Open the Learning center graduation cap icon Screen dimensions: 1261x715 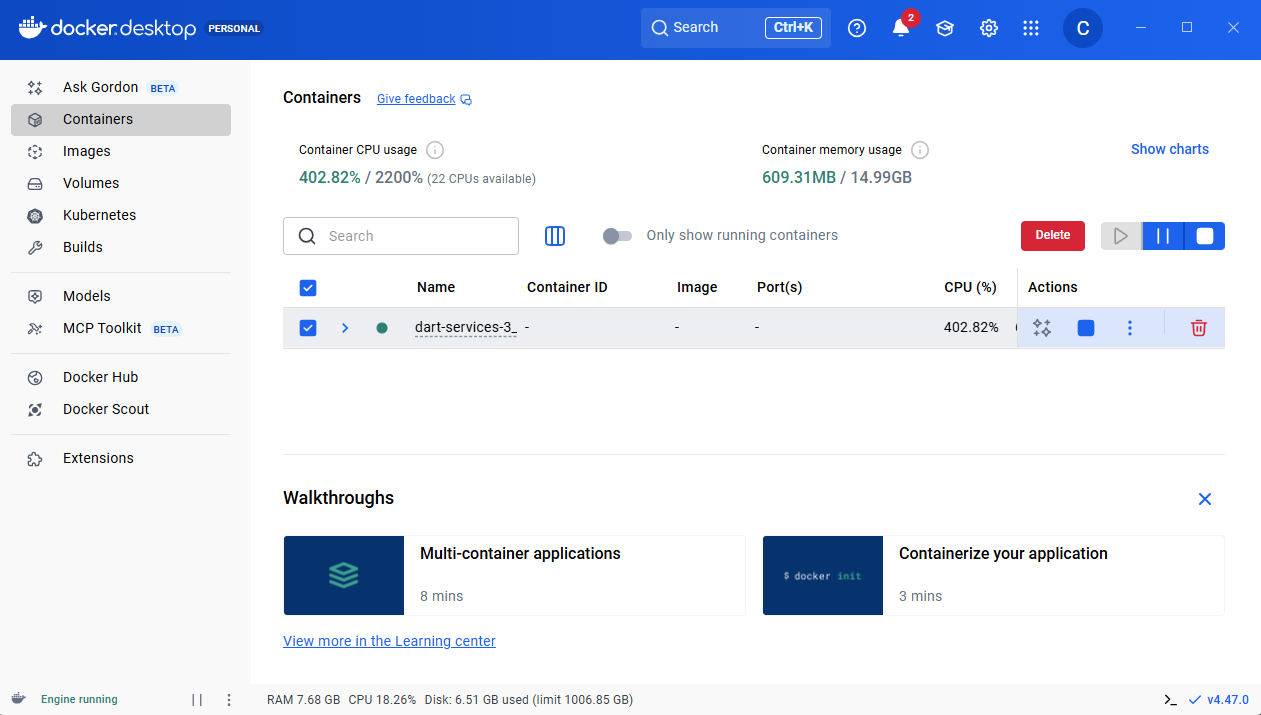[945, 28]
